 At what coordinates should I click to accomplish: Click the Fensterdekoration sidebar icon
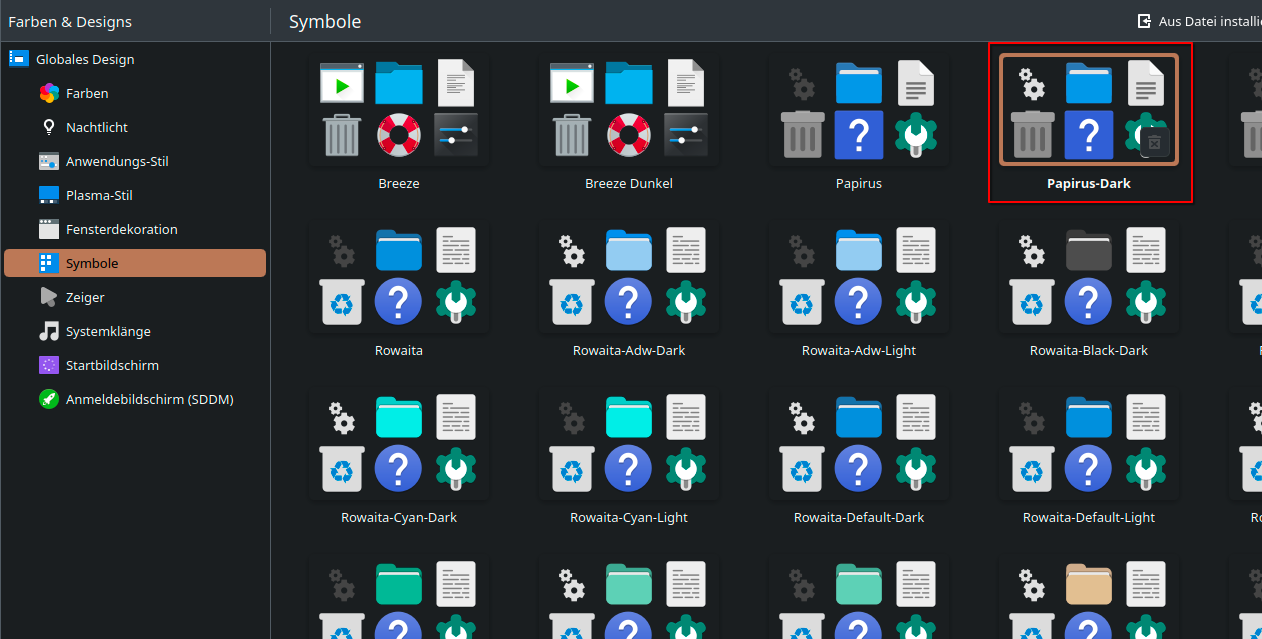point(49,229)
